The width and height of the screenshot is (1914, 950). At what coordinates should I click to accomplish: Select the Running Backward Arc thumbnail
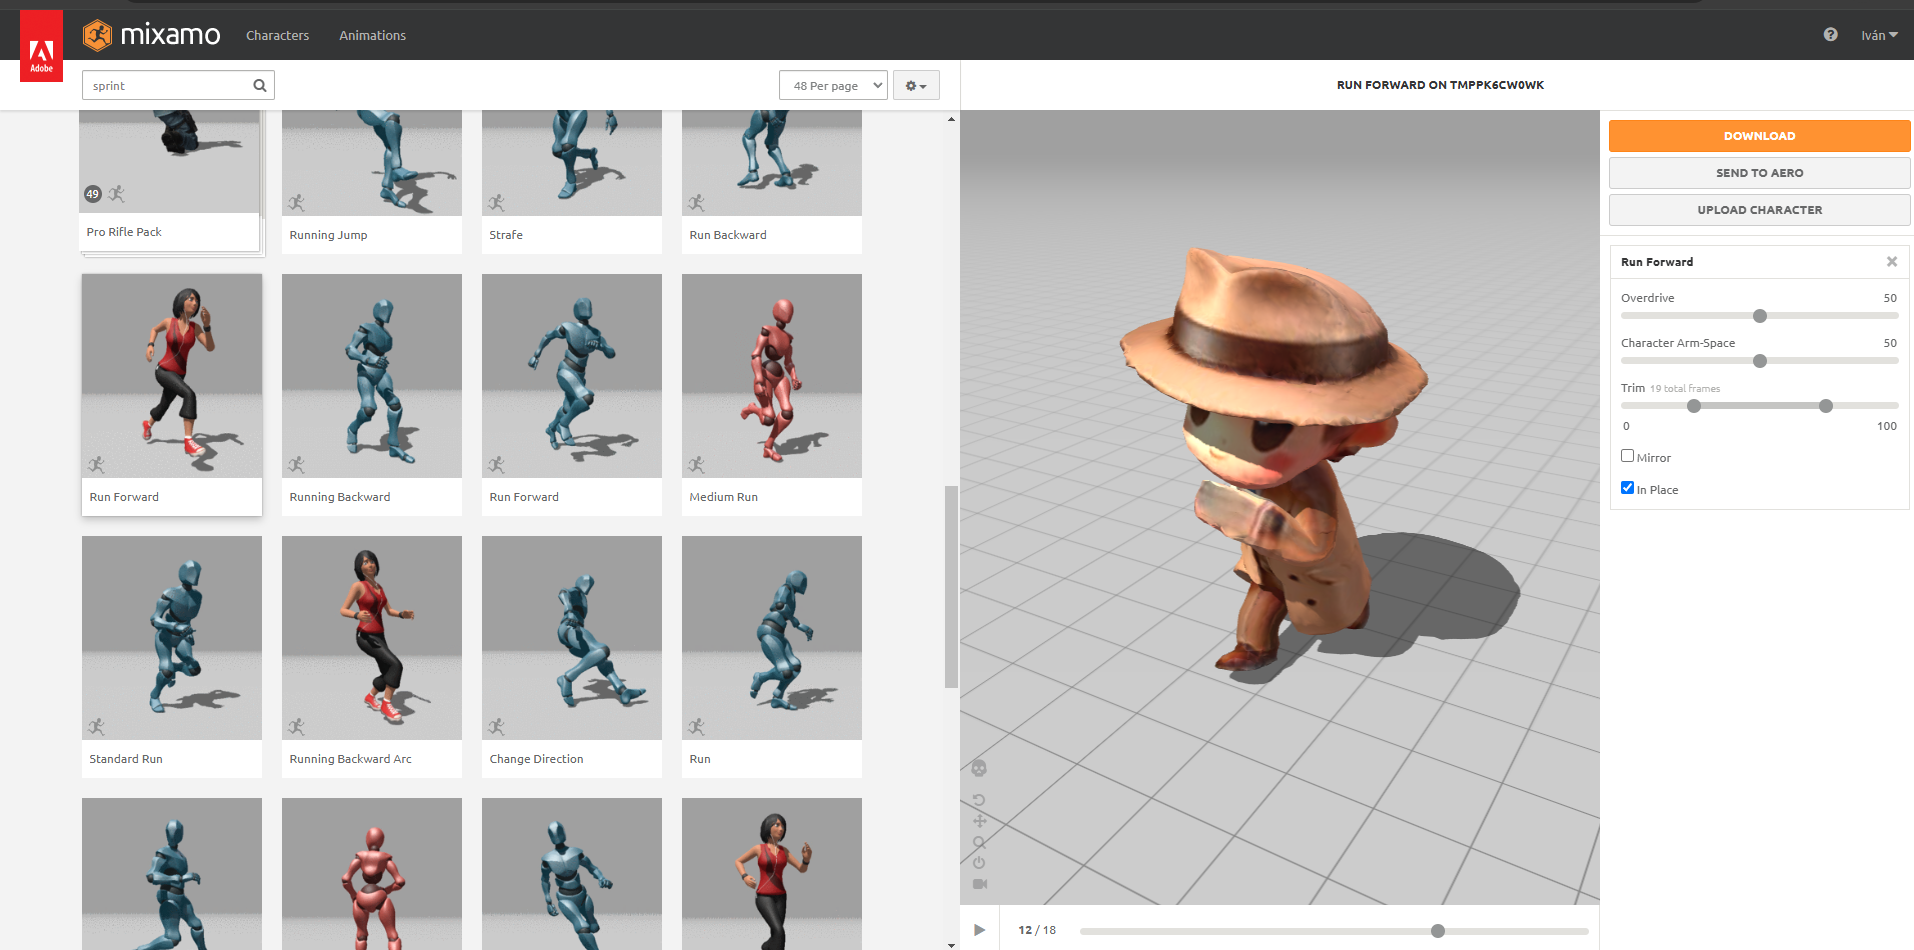point(372,638)
